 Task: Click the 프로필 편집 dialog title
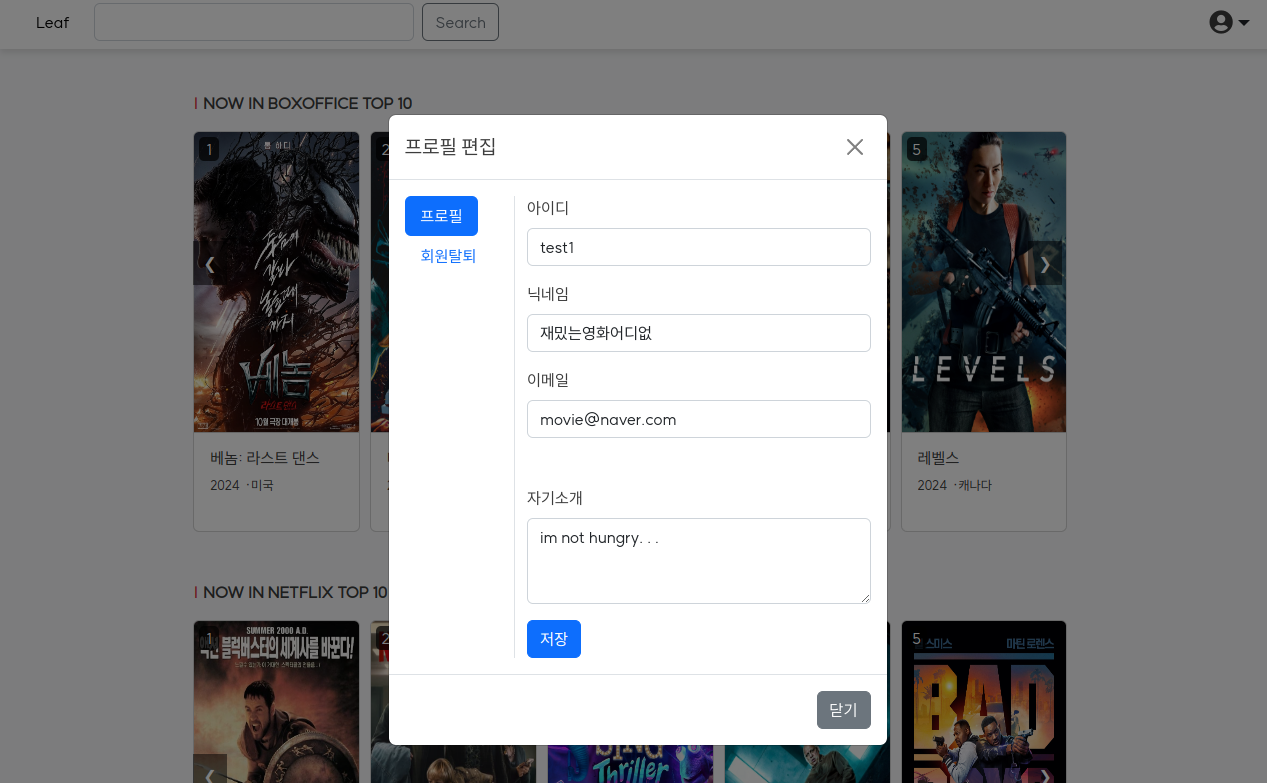click(x=450, y=147)
